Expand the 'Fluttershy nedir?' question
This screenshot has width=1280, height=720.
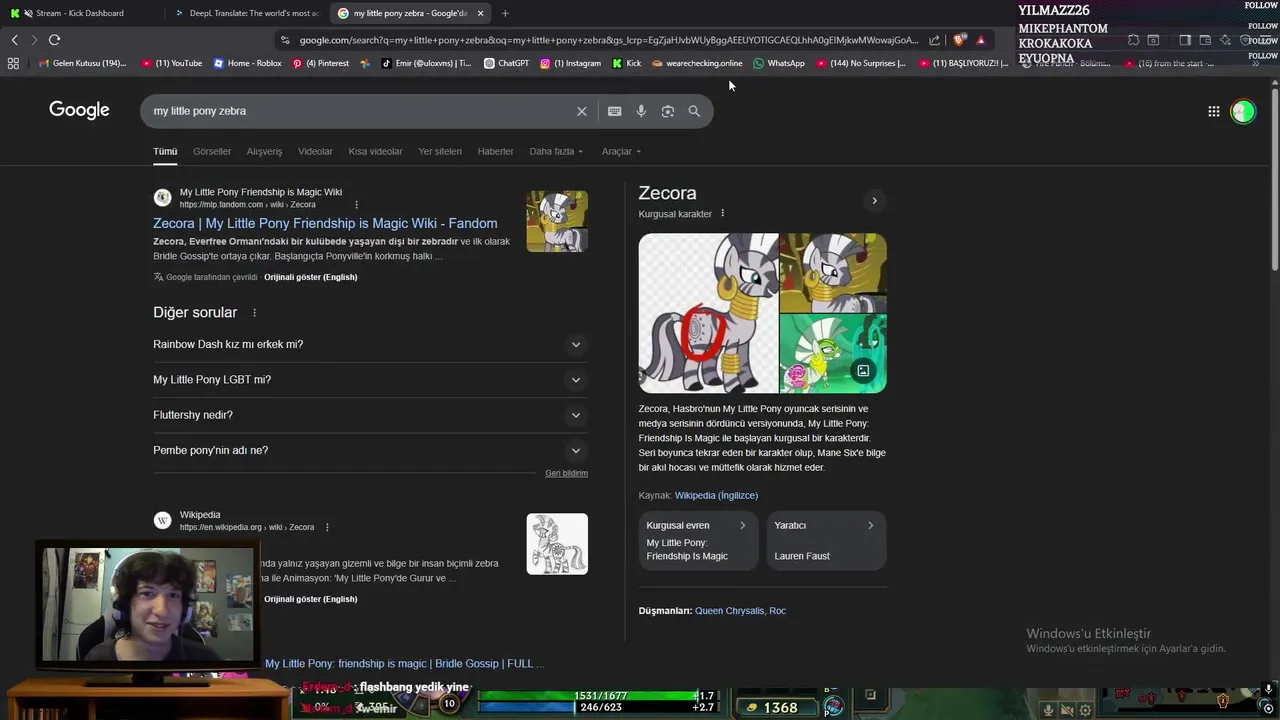click(x=370, y=415)
